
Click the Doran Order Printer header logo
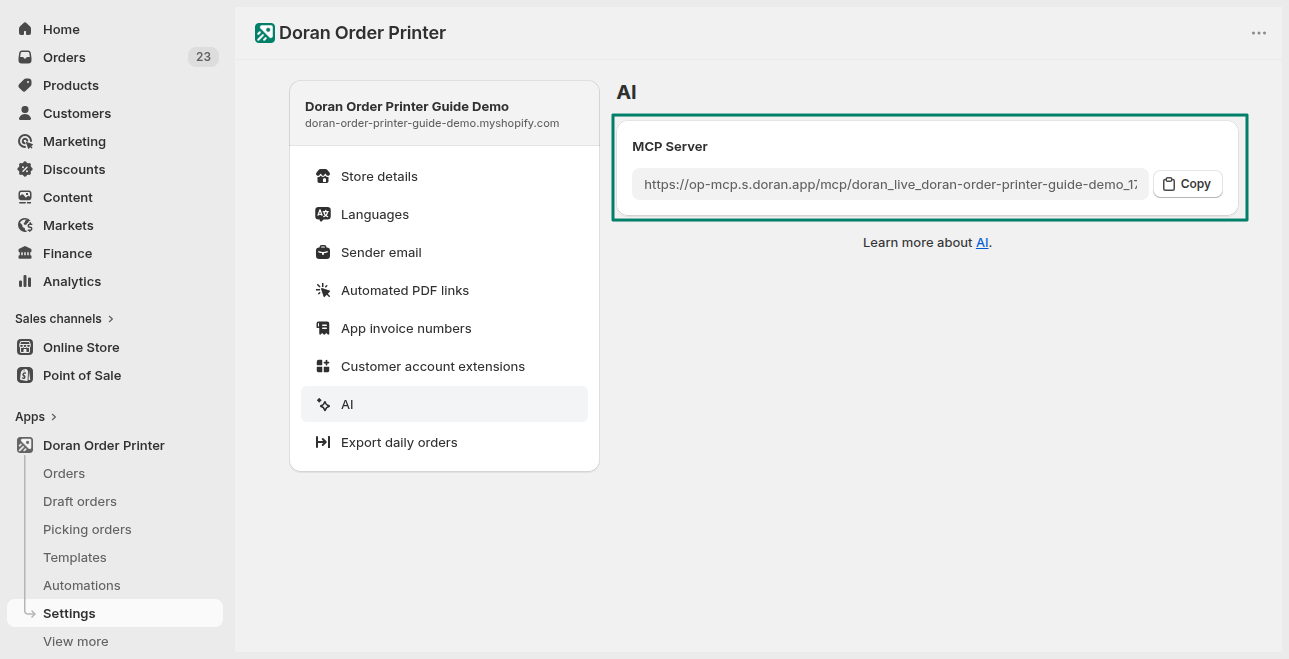click(x=265, y=33)
